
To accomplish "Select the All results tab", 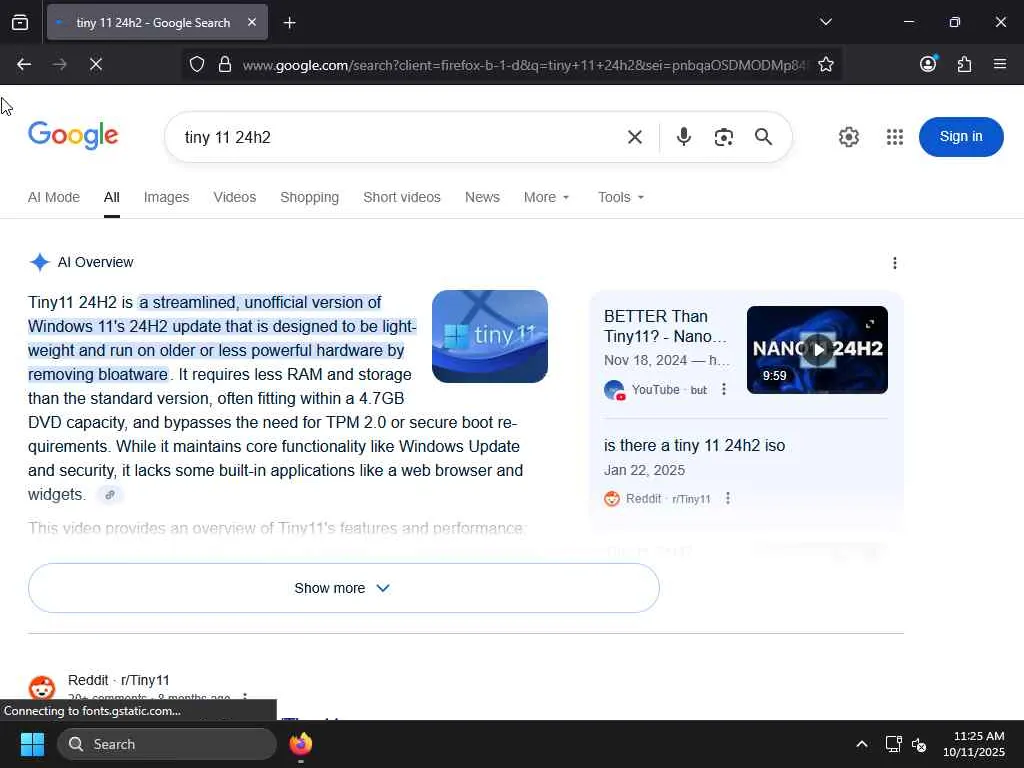I will 112,197.
